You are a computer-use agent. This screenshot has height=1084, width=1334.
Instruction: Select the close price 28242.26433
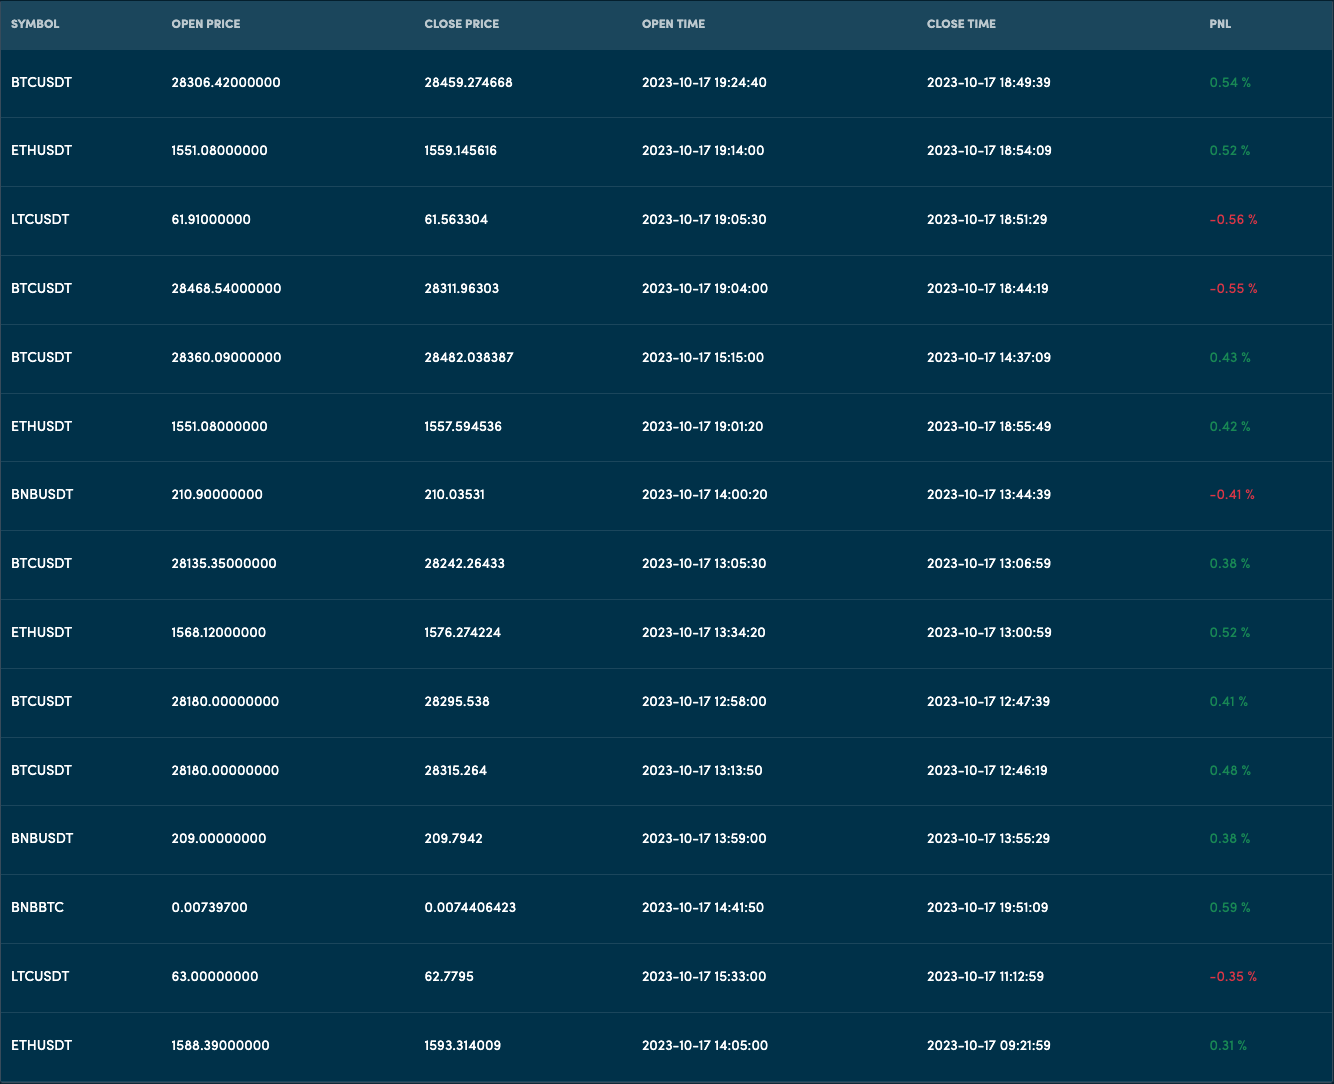click(x=464, y=564)
